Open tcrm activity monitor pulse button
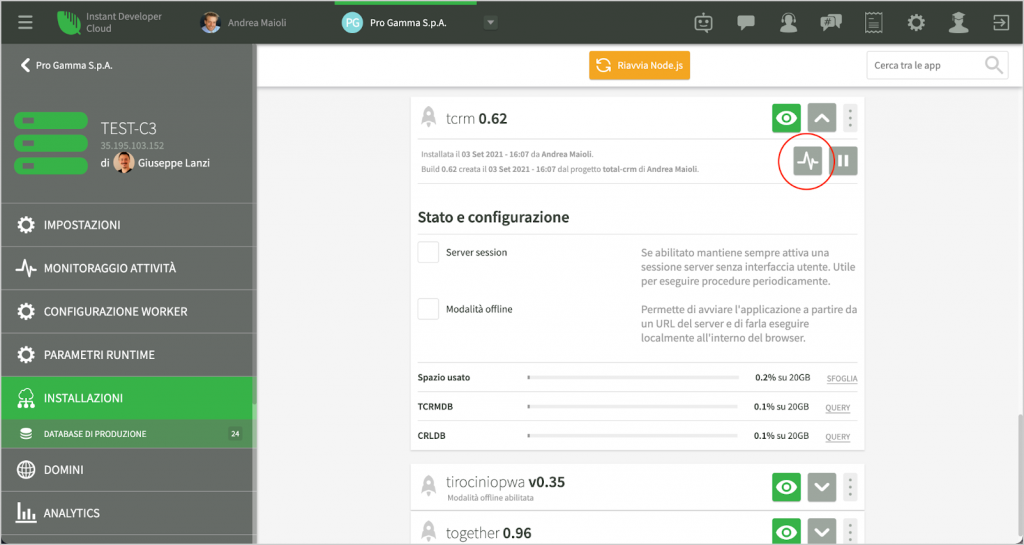This screenshot has height=545, width=1024. pos(808,161)
